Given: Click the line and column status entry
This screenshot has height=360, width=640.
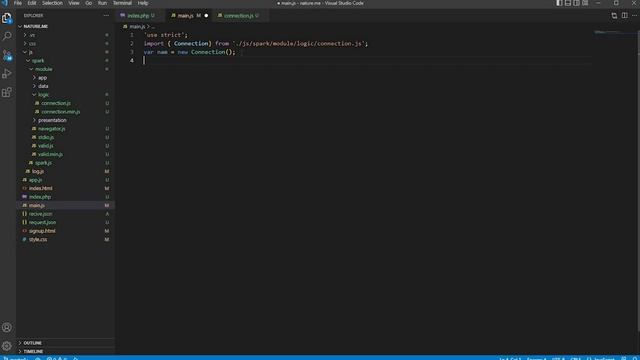Looking at the screenshot, I should pos(510,358).
